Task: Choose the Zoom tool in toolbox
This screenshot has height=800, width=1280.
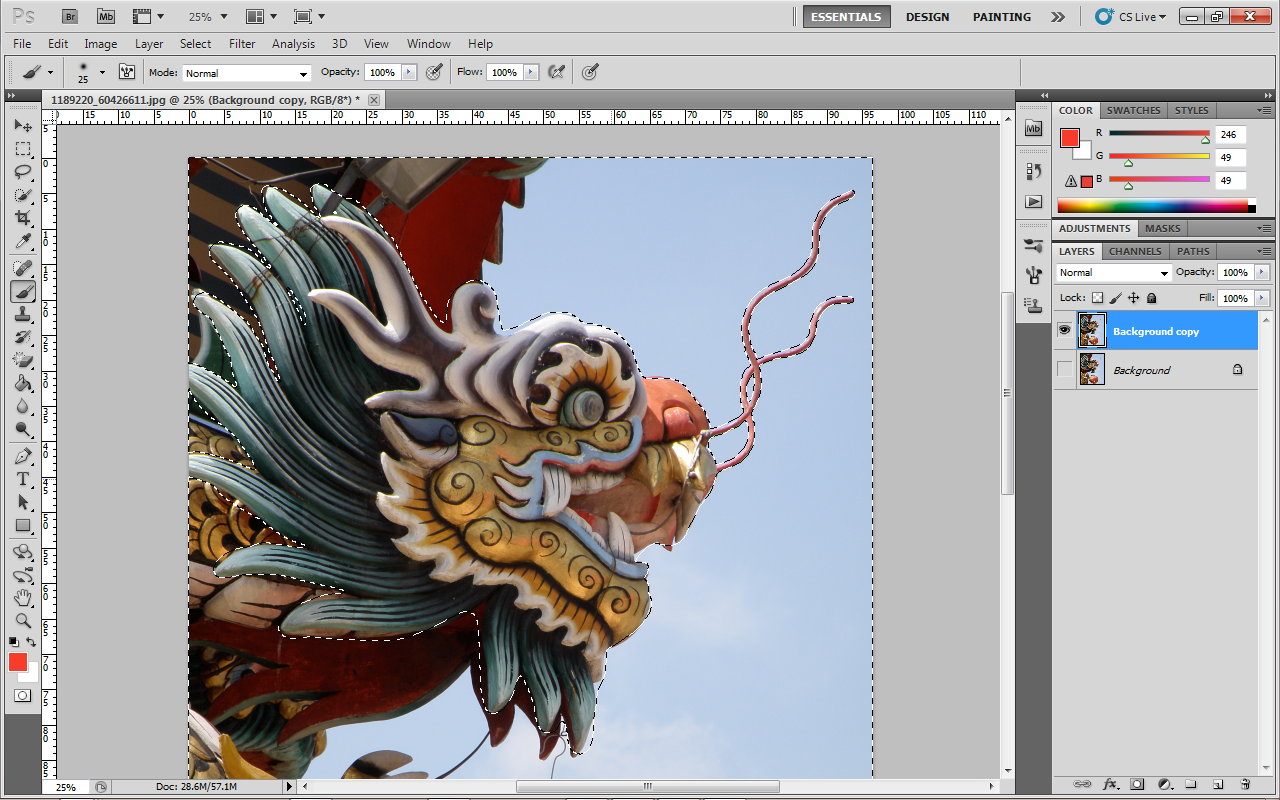Action: click(23, 620)
